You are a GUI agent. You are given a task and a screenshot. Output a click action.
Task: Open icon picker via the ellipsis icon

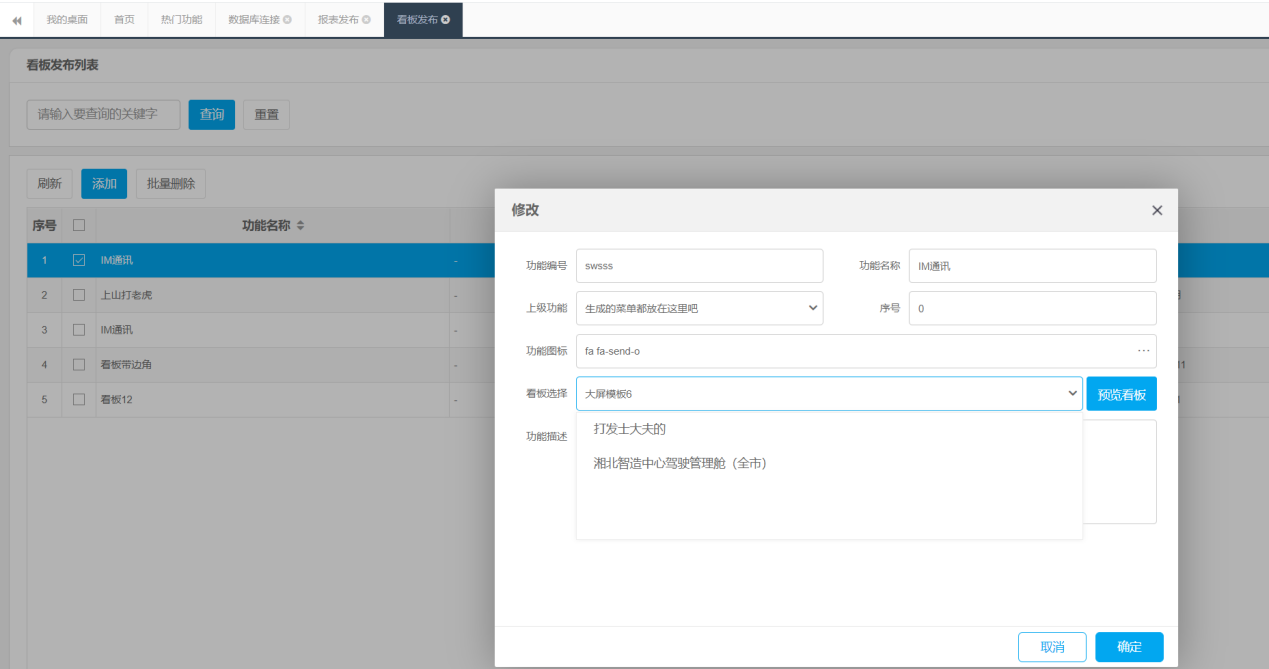pos(1143,351)
